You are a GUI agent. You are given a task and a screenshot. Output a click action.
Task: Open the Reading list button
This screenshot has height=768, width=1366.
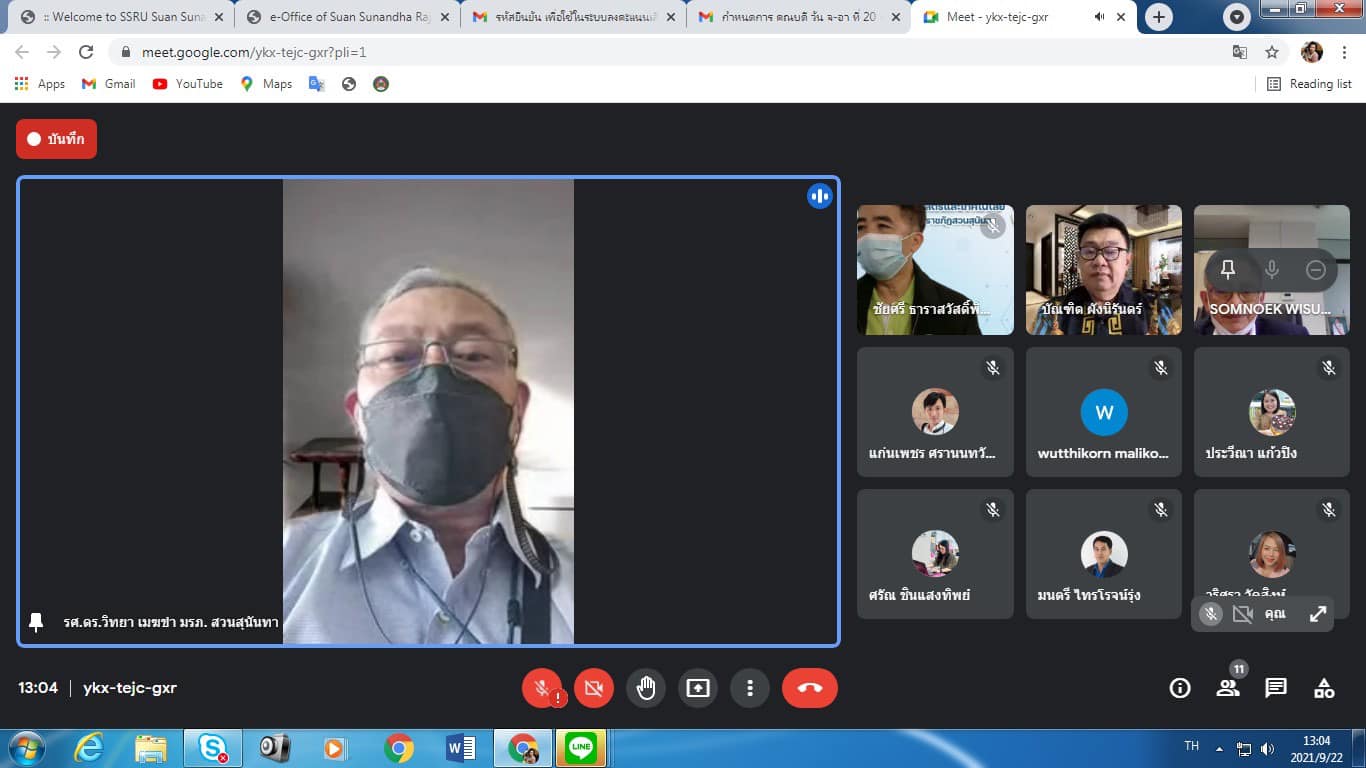[x=1309, y=84]
